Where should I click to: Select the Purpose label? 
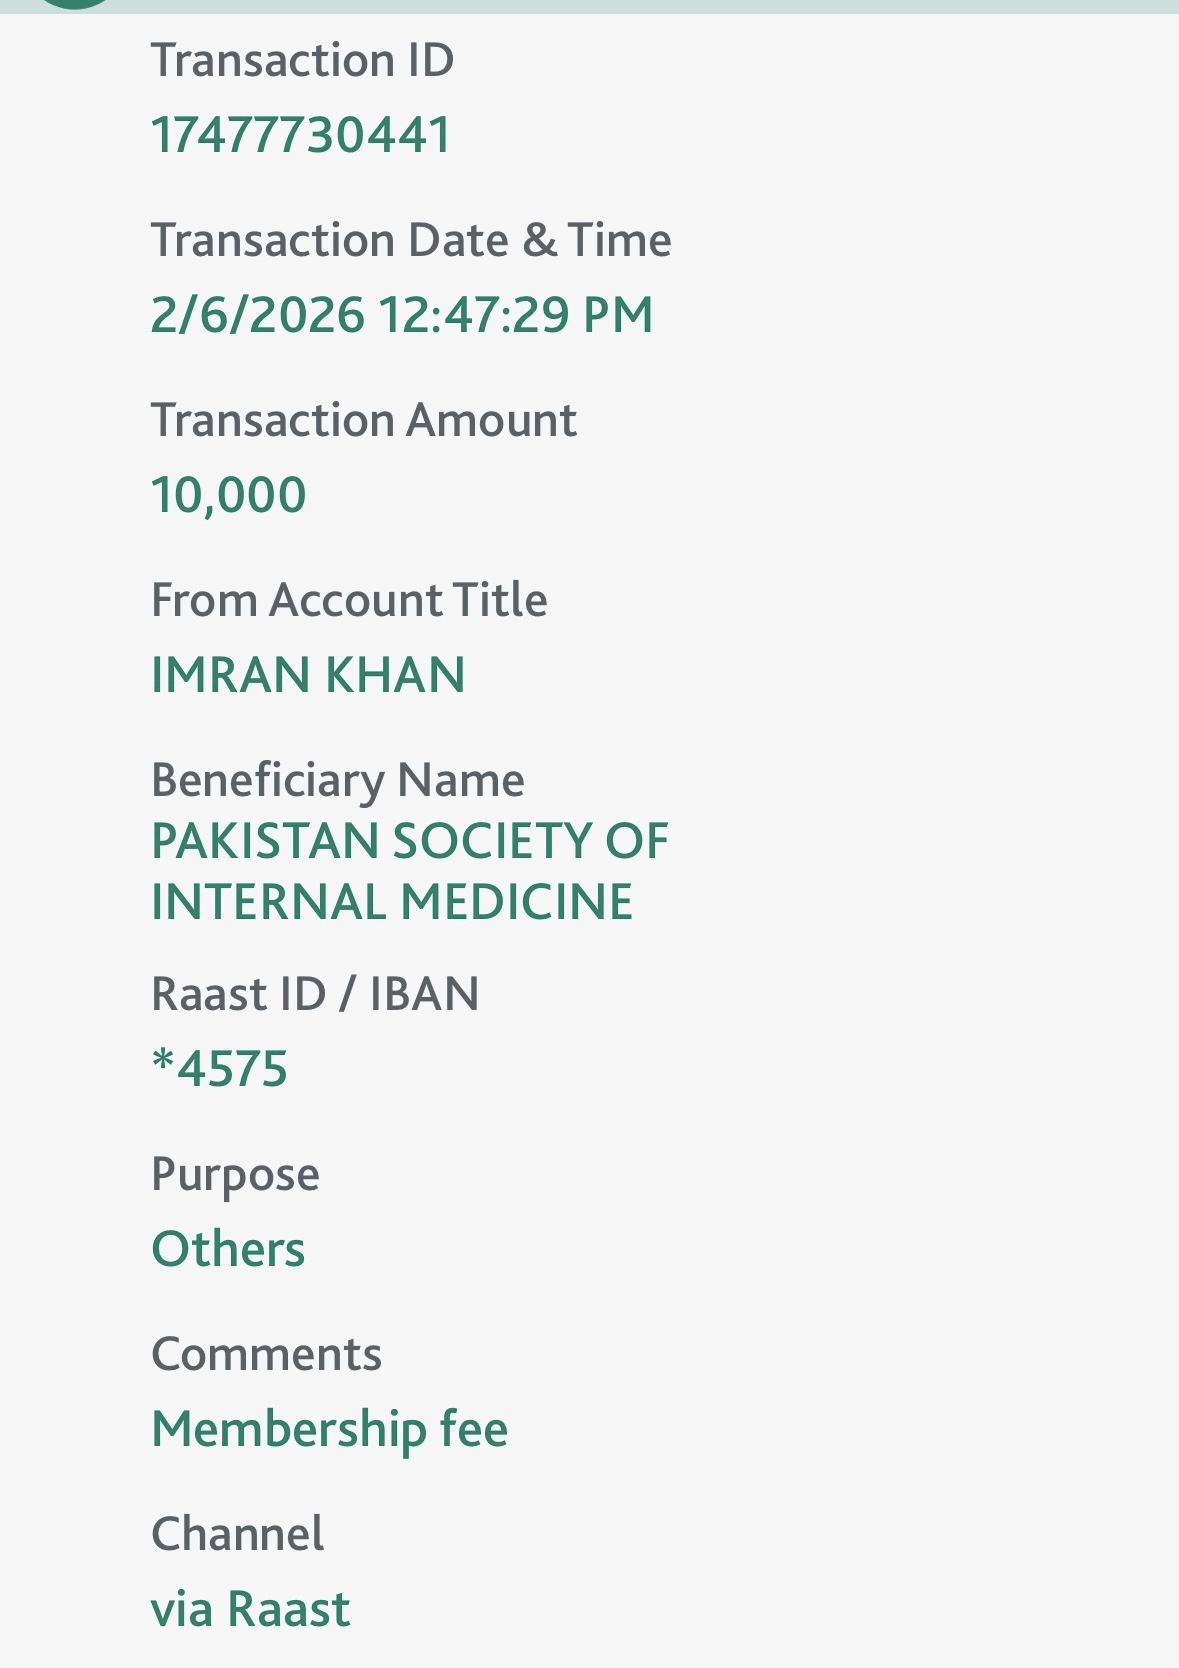pos(235,1176)
